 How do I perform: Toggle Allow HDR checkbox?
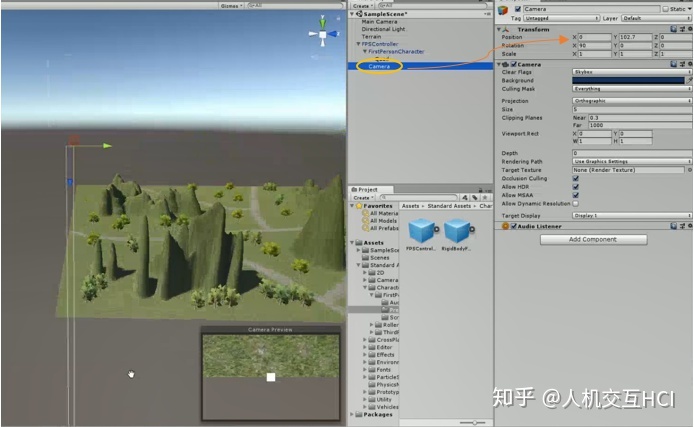[576, 187]
